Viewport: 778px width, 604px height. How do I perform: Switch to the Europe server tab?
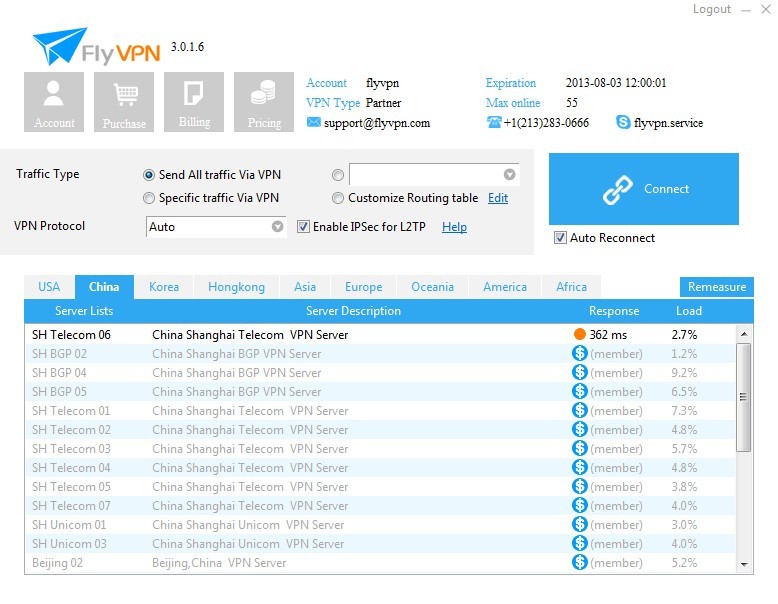point(364,287)
